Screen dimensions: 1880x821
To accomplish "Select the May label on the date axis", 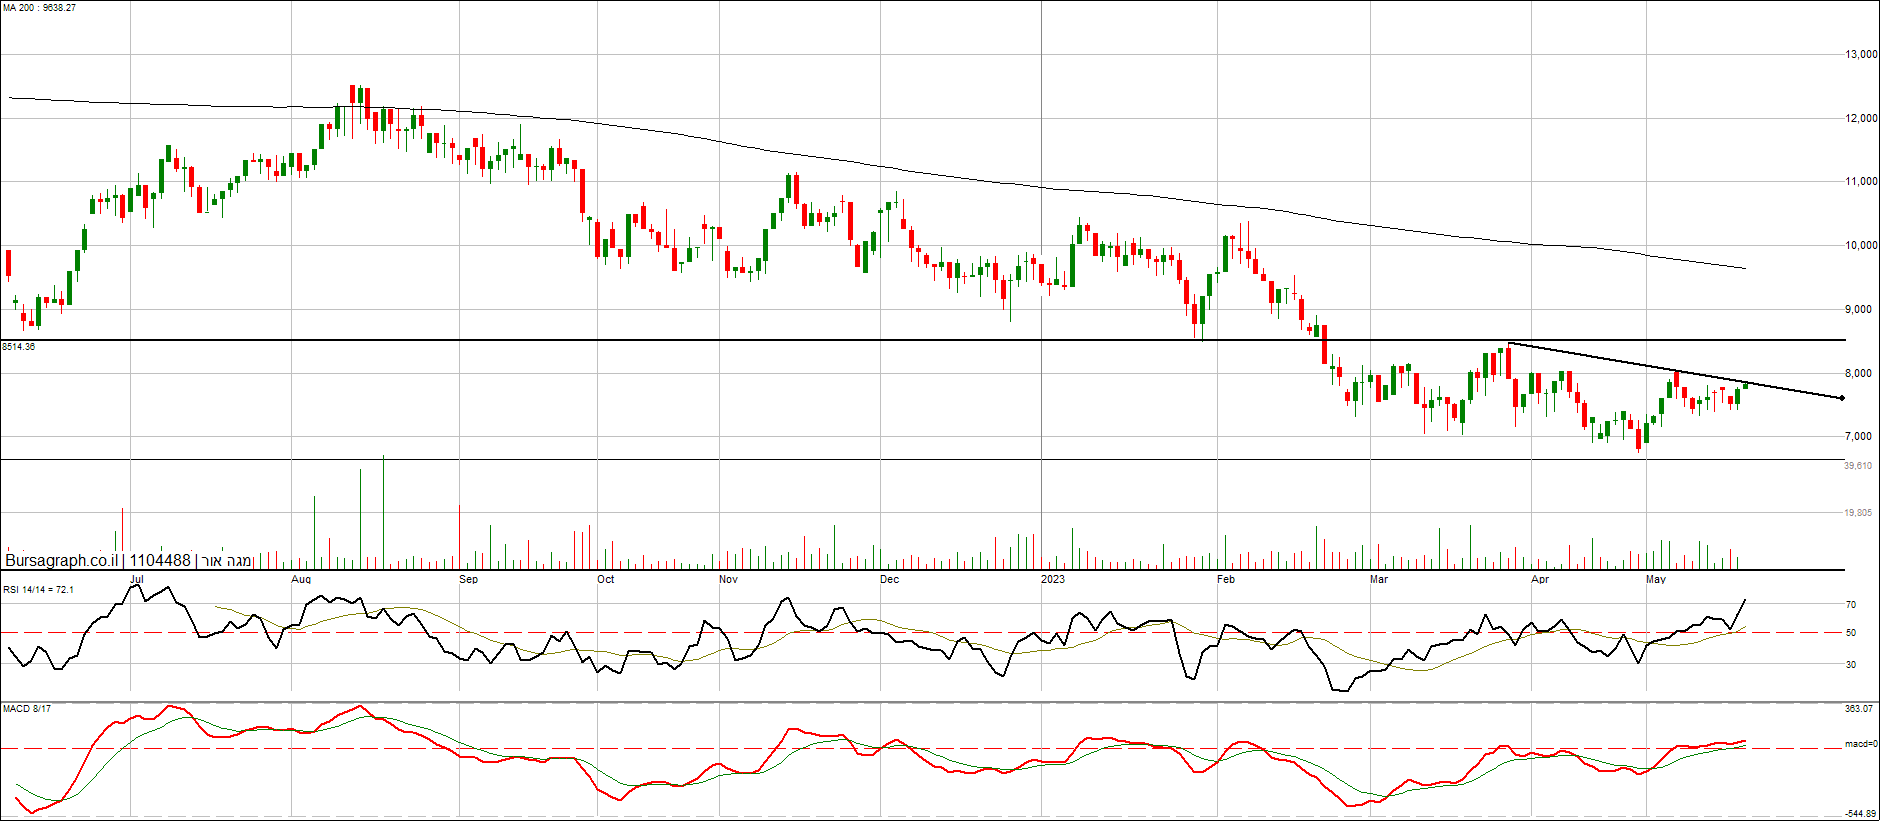I will [1656, 580].
